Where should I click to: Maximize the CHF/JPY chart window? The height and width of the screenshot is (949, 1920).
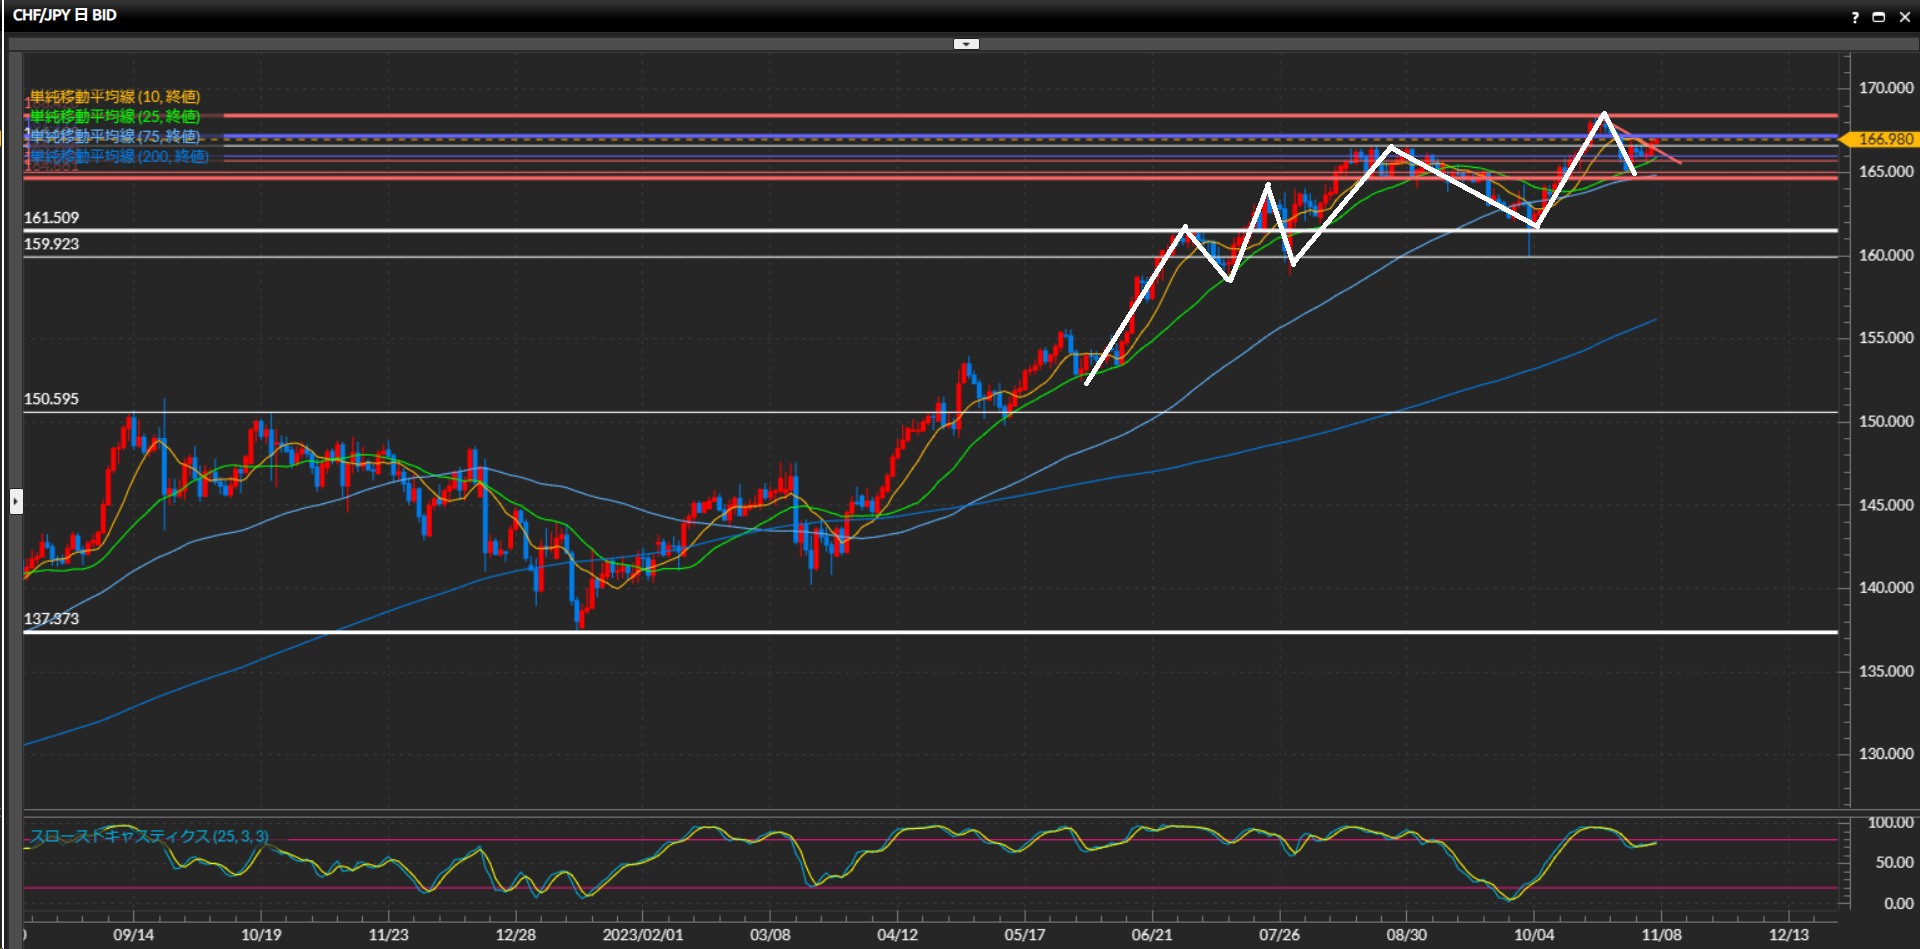[x=1878, y=17]
